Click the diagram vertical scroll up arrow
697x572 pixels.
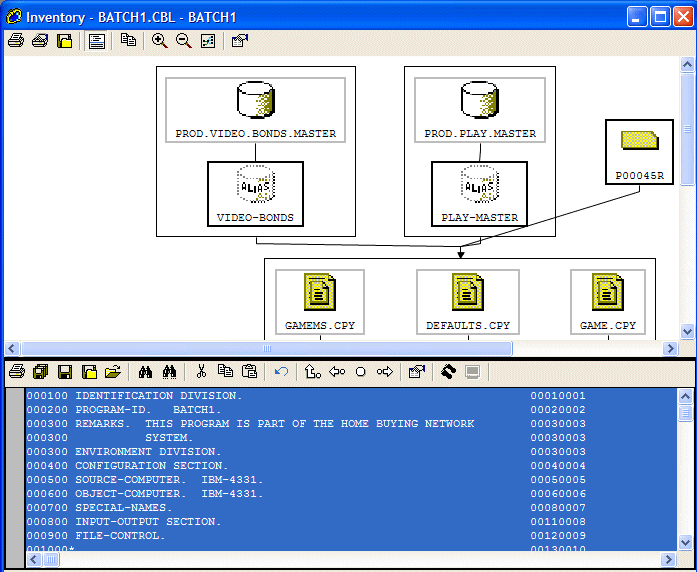tap(687, 65)
